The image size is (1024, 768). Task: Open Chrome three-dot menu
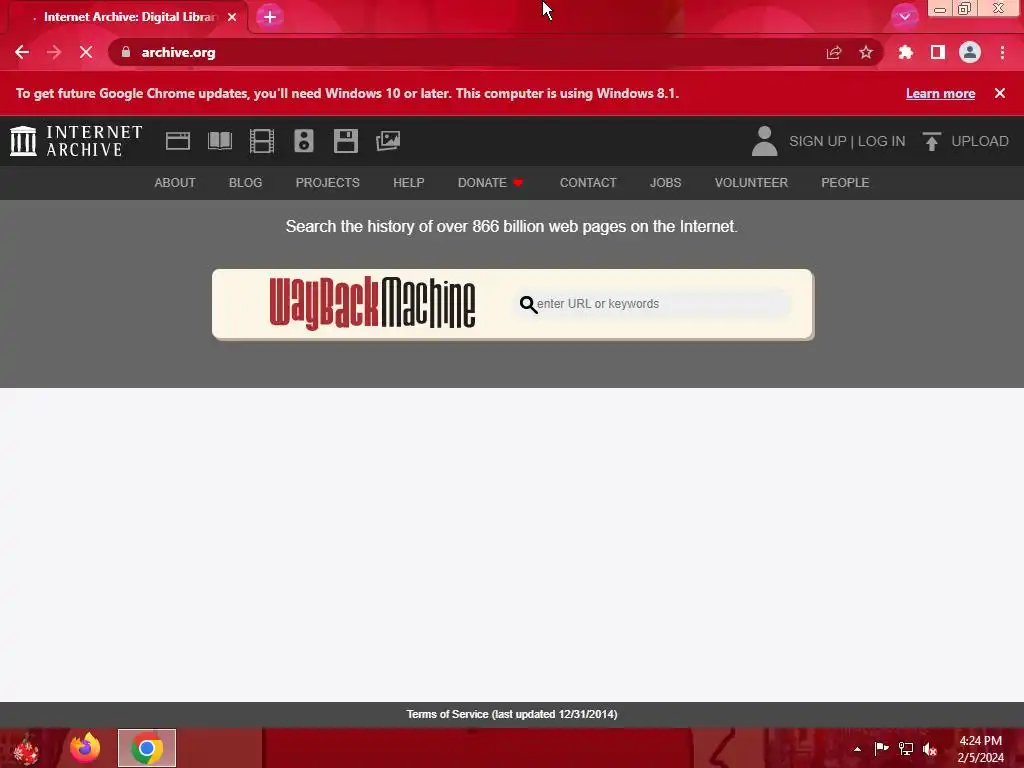tap(1002, 52)
